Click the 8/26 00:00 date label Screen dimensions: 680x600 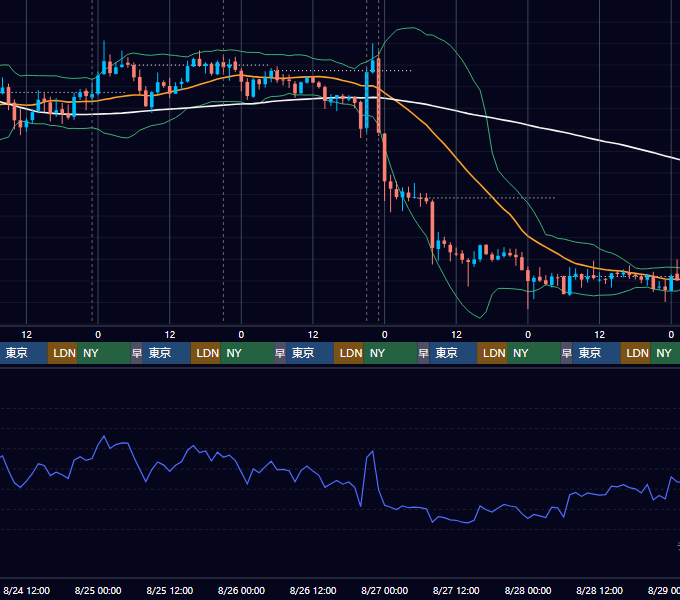pos(241,590)
